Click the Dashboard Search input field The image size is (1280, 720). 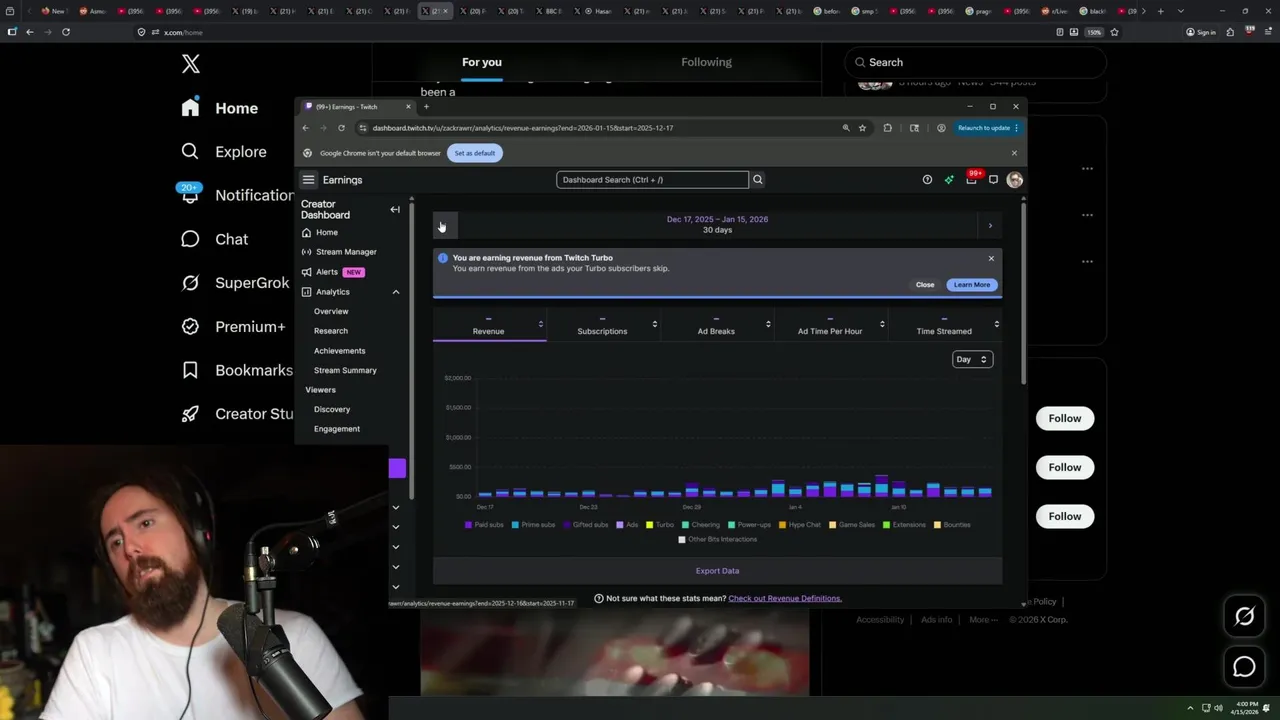coord(652,180)
